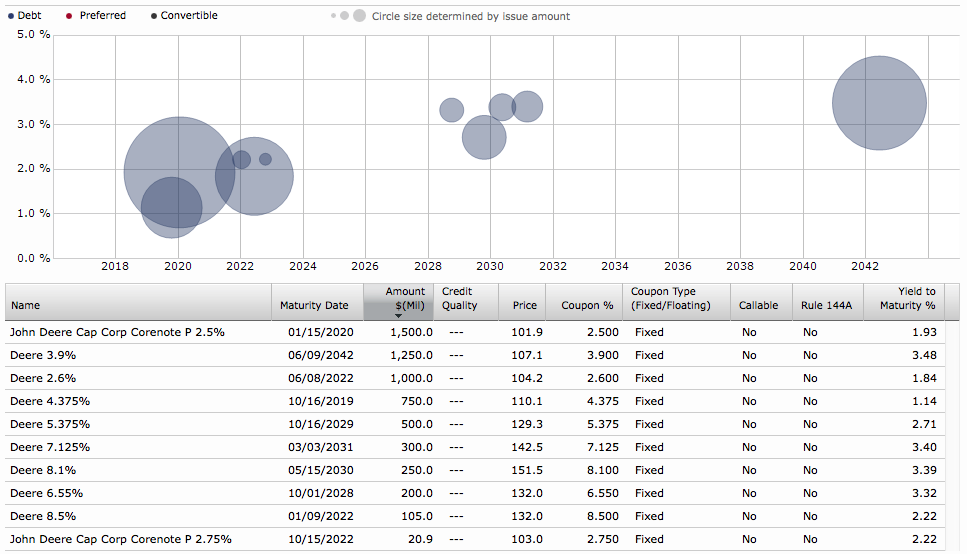The width and height of the screenshot is (967, 554).
Task: Click 'John Deere Cap Corp Corenote P 2.5%'
Action: [x=117, y=332]
